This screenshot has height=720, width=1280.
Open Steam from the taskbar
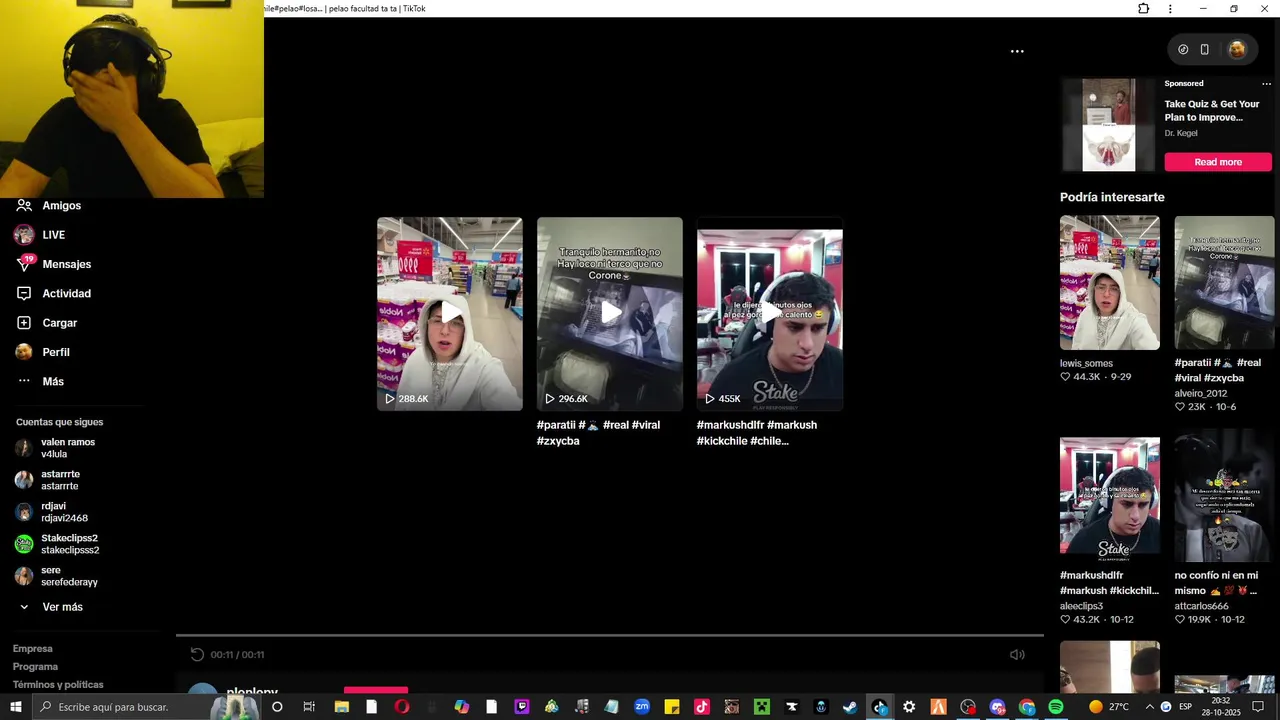click(x=849, y=707)
